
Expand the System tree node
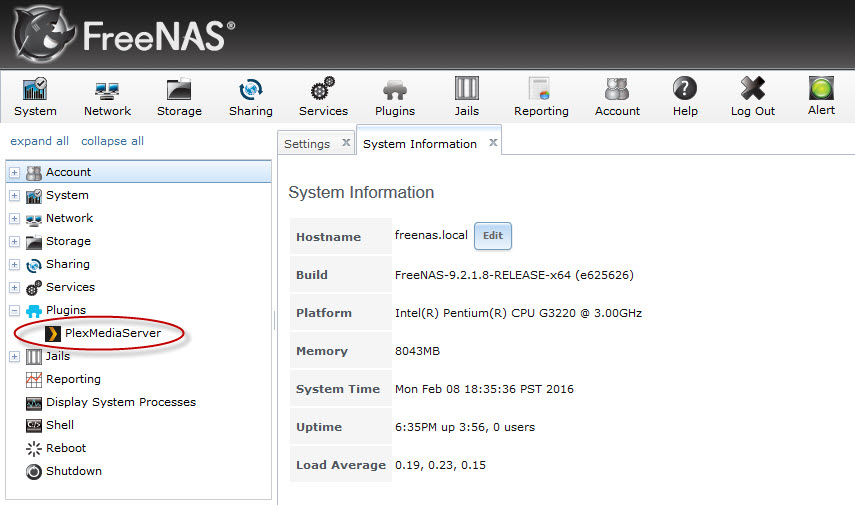pyautogui.click(x=15, y=196)
